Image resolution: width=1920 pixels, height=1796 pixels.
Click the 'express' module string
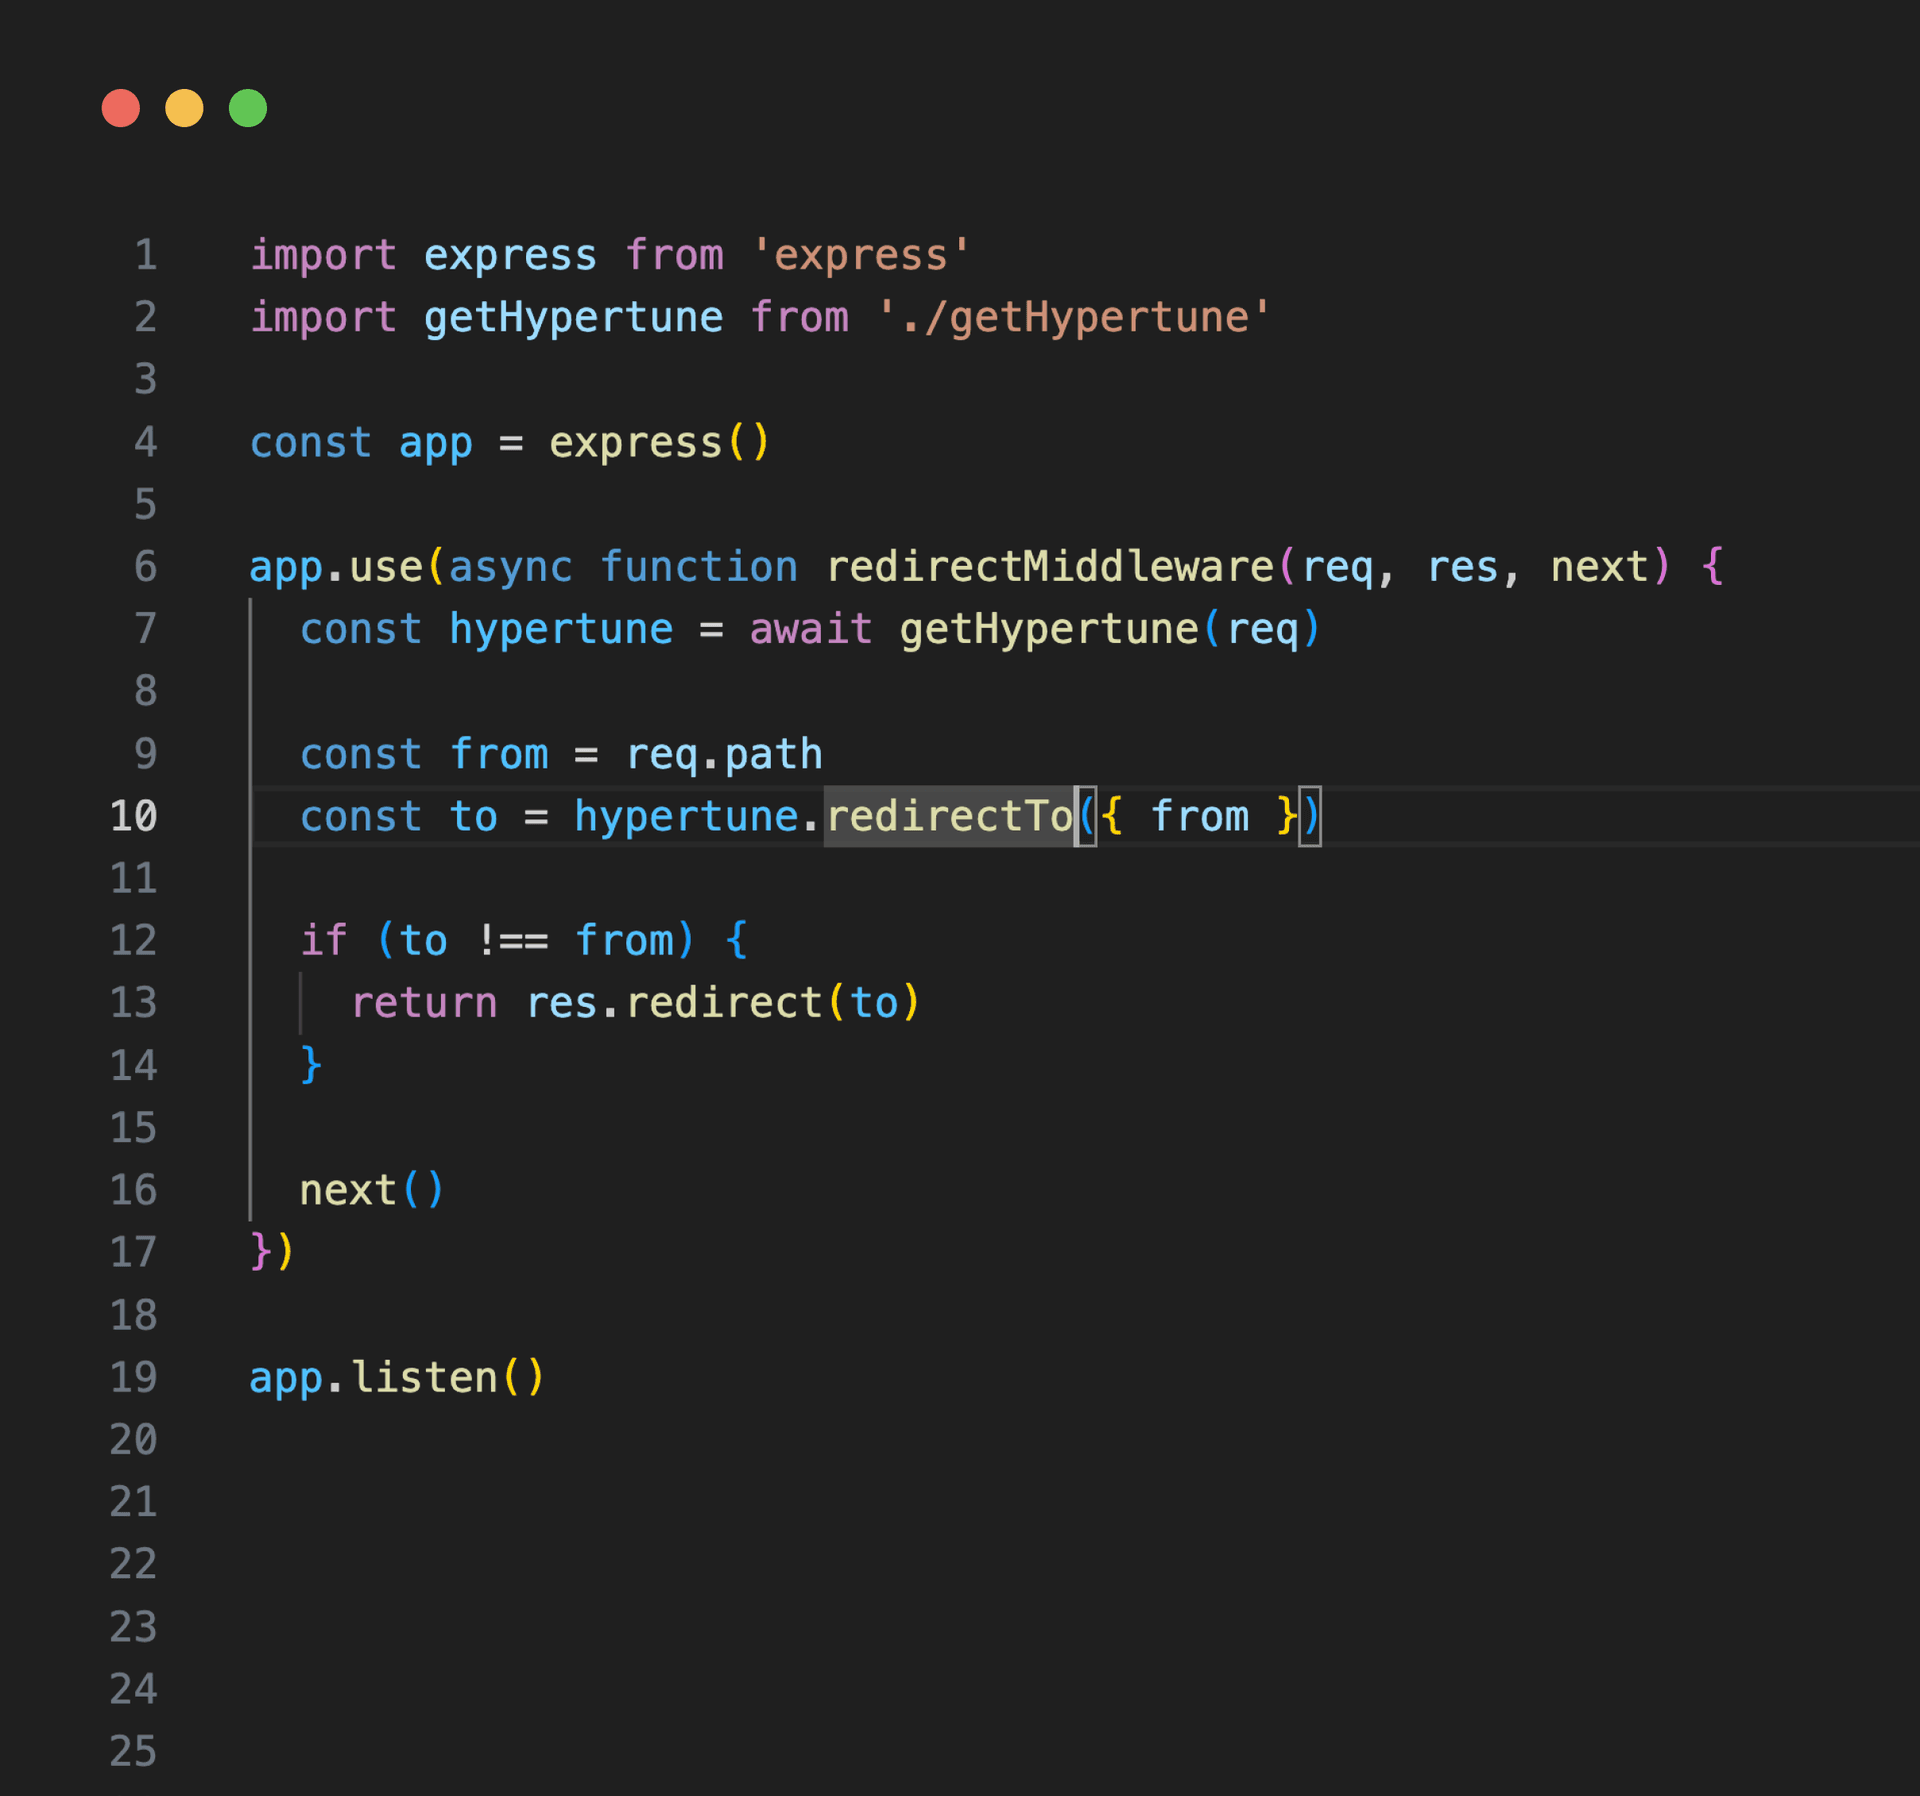861,256
